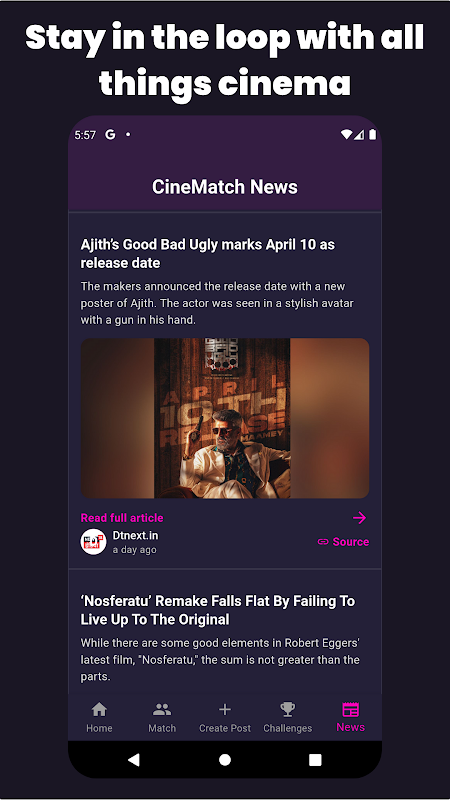Select the News newspaper icon

tap(351, 710)
